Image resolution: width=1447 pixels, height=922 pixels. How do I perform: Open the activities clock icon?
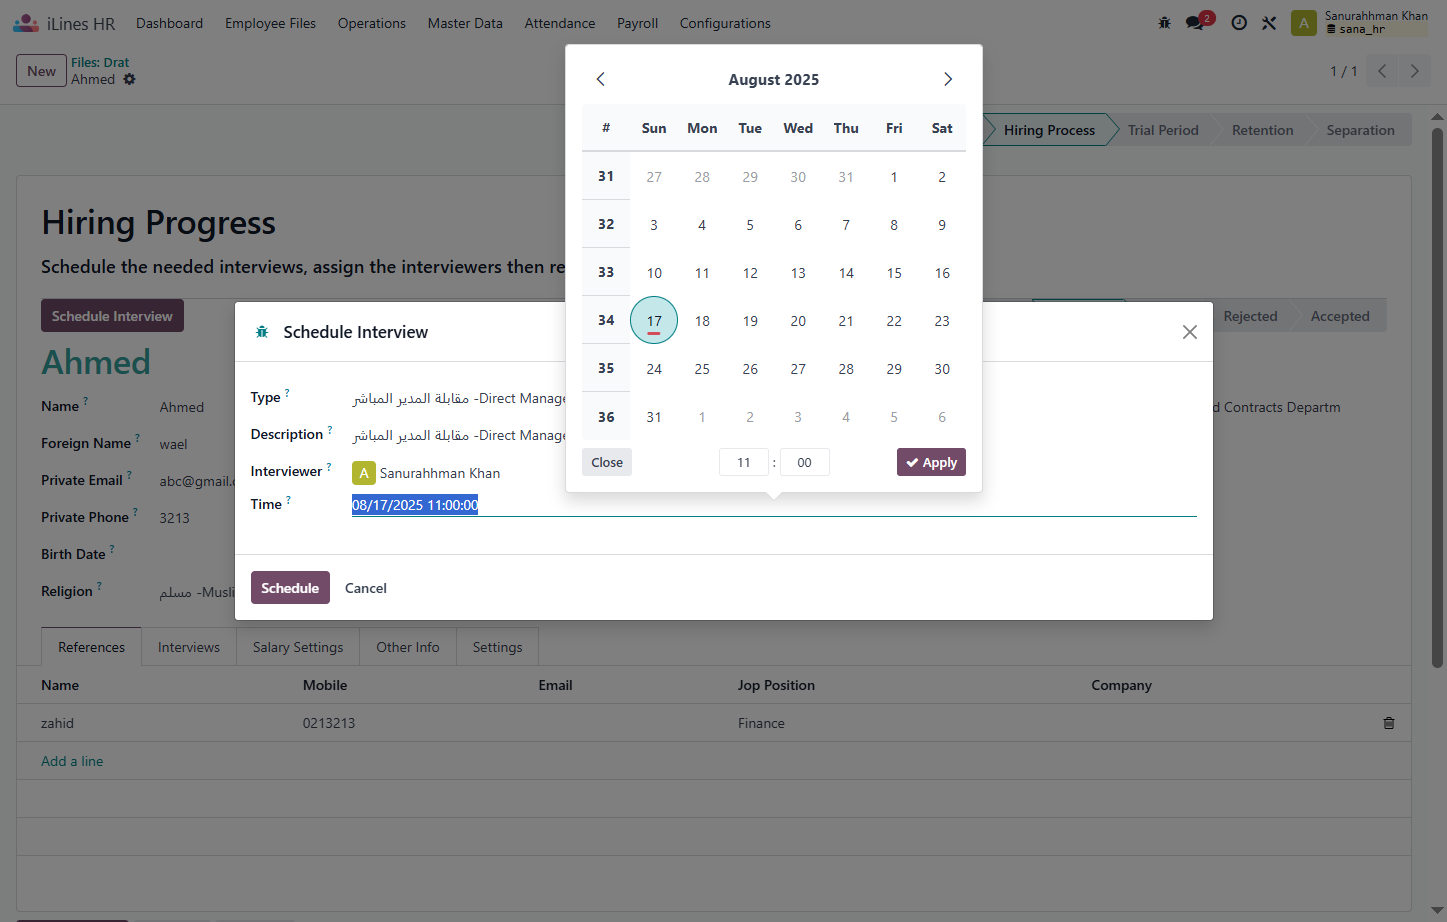click(x=1239, y=23)
